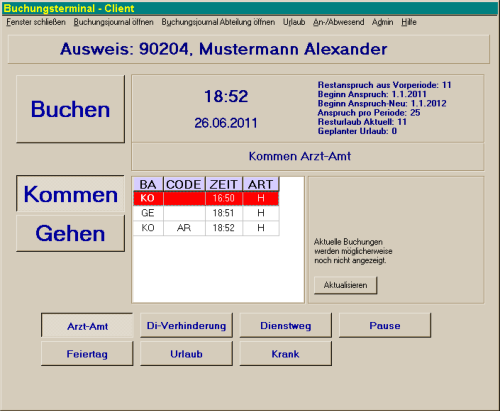The width and height of the screenshot is (500, 412).
Task: Click the Krank button
Action: pos(286,353)
